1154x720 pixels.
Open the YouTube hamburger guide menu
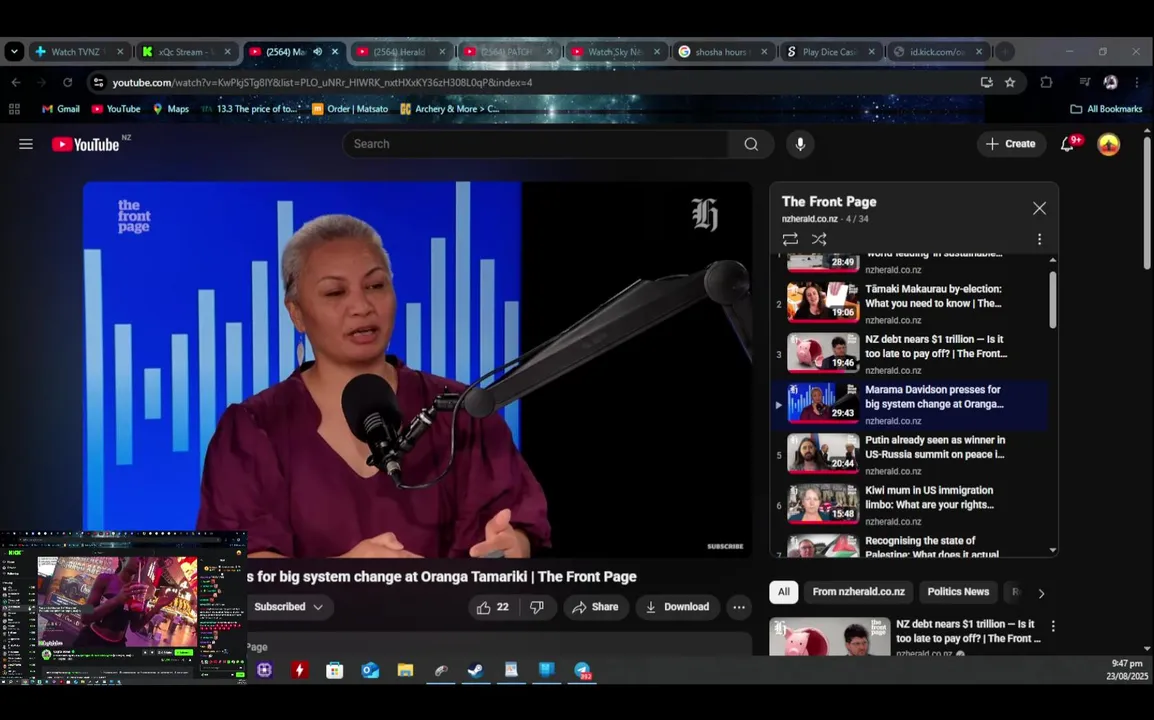pos(26,144)
